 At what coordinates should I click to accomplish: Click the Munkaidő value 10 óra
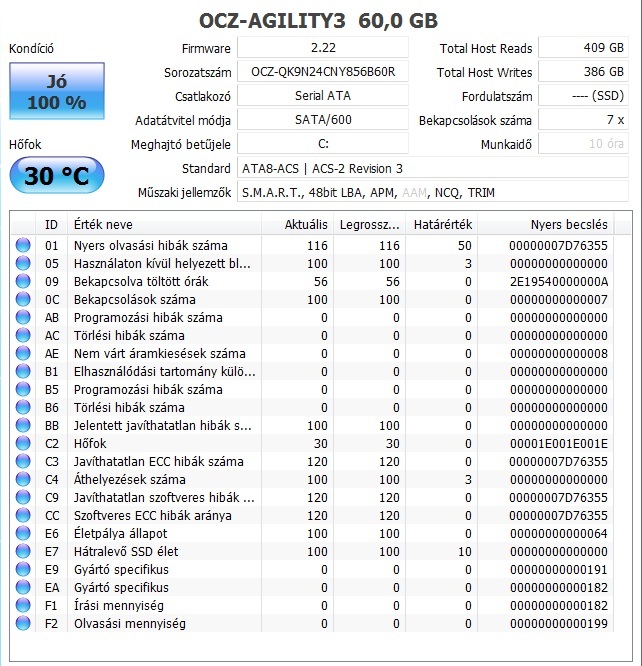pyautogui.click(x=583, y=144)
